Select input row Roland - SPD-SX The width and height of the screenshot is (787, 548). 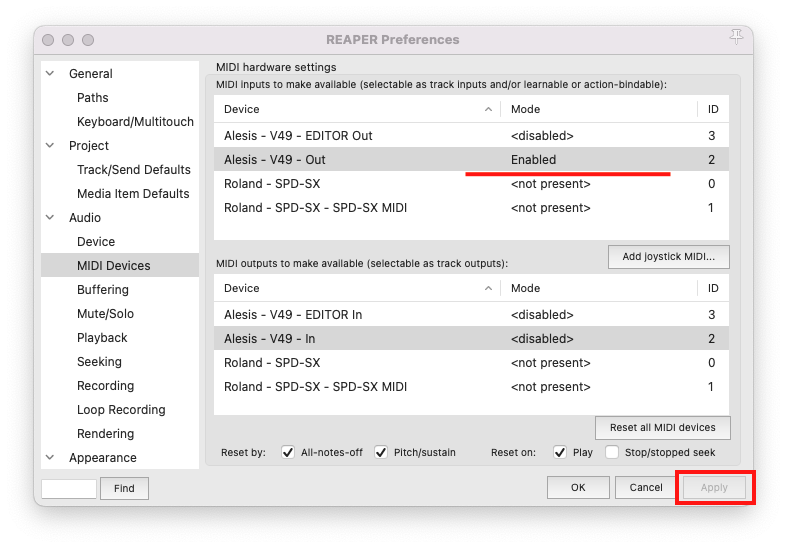click(471, 184)
